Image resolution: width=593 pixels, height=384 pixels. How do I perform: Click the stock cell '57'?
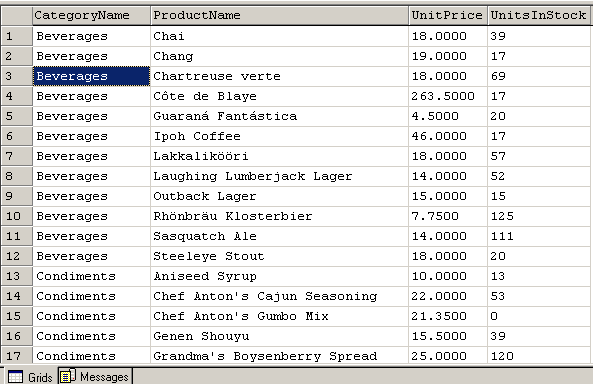point(539,156)
